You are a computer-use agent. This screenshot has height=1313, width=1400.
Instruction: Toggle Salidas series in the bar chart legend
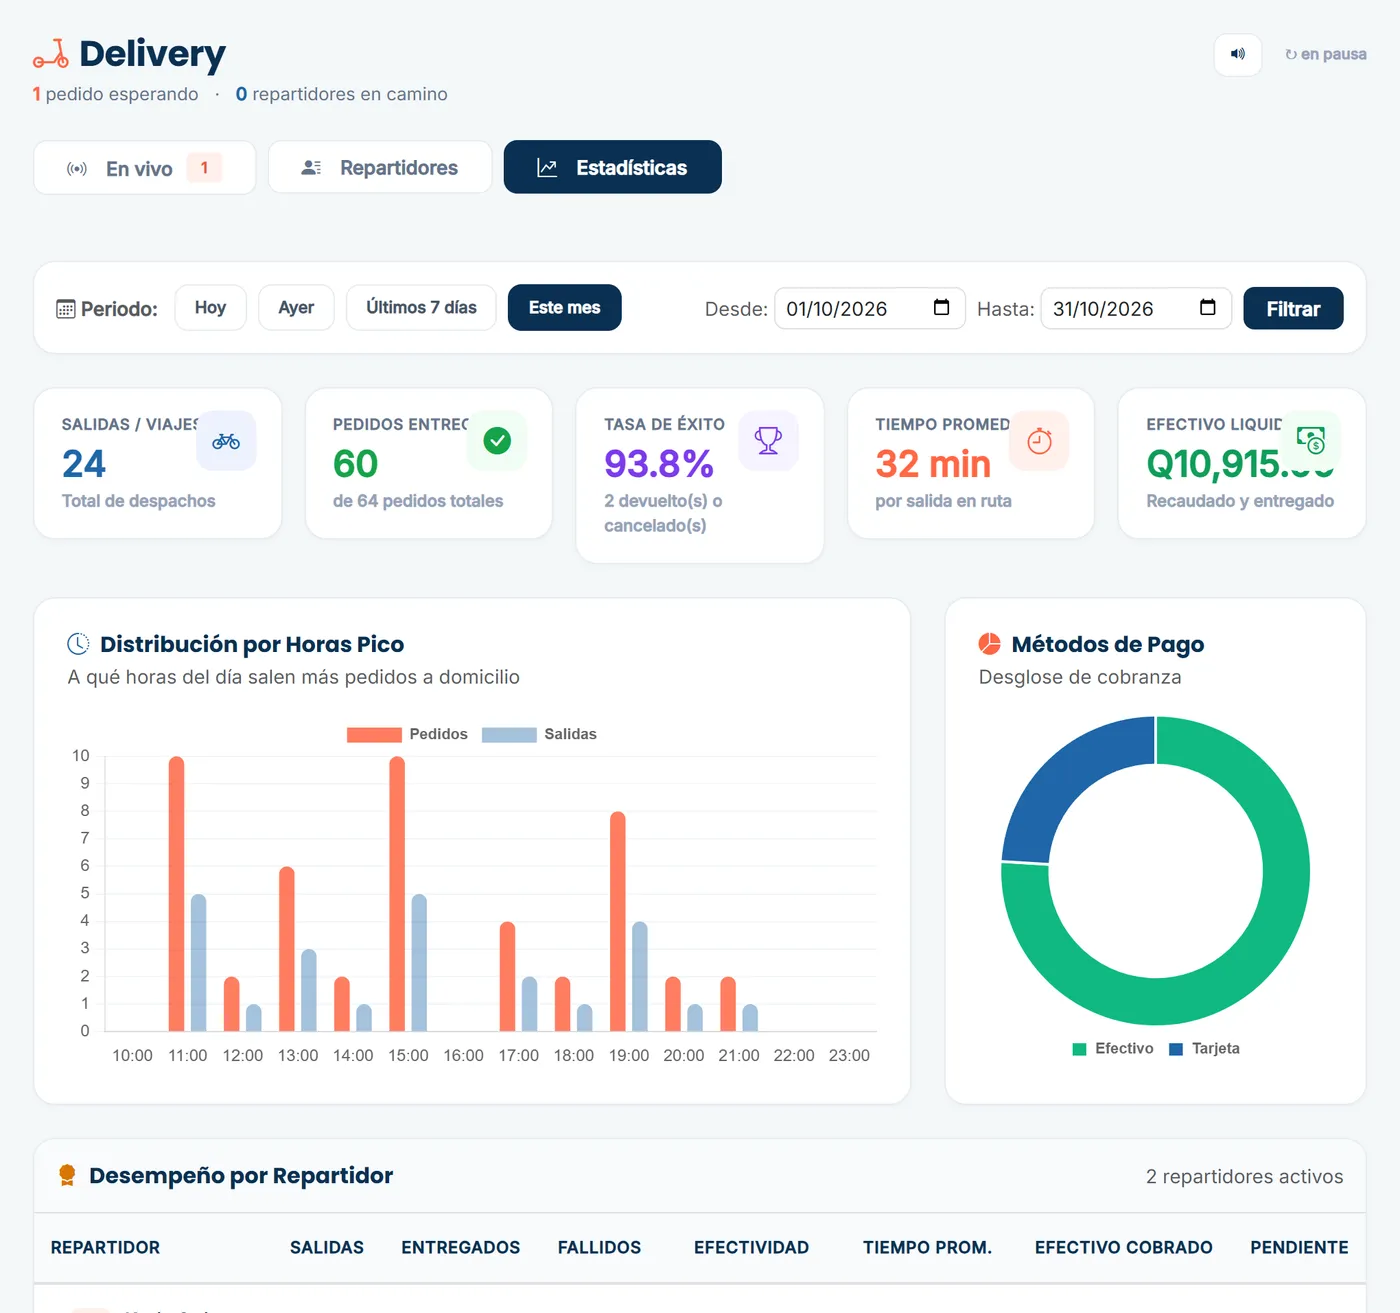click(x=539, y=734)
